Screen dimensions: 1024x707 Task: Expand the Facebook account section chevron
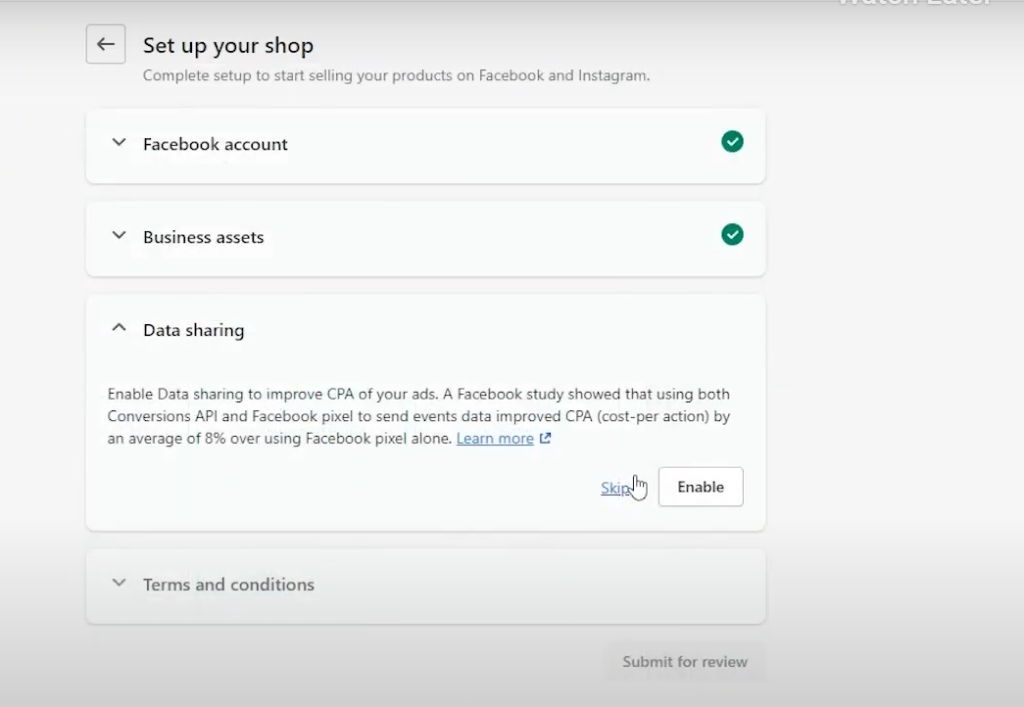[x=119, y=143]
